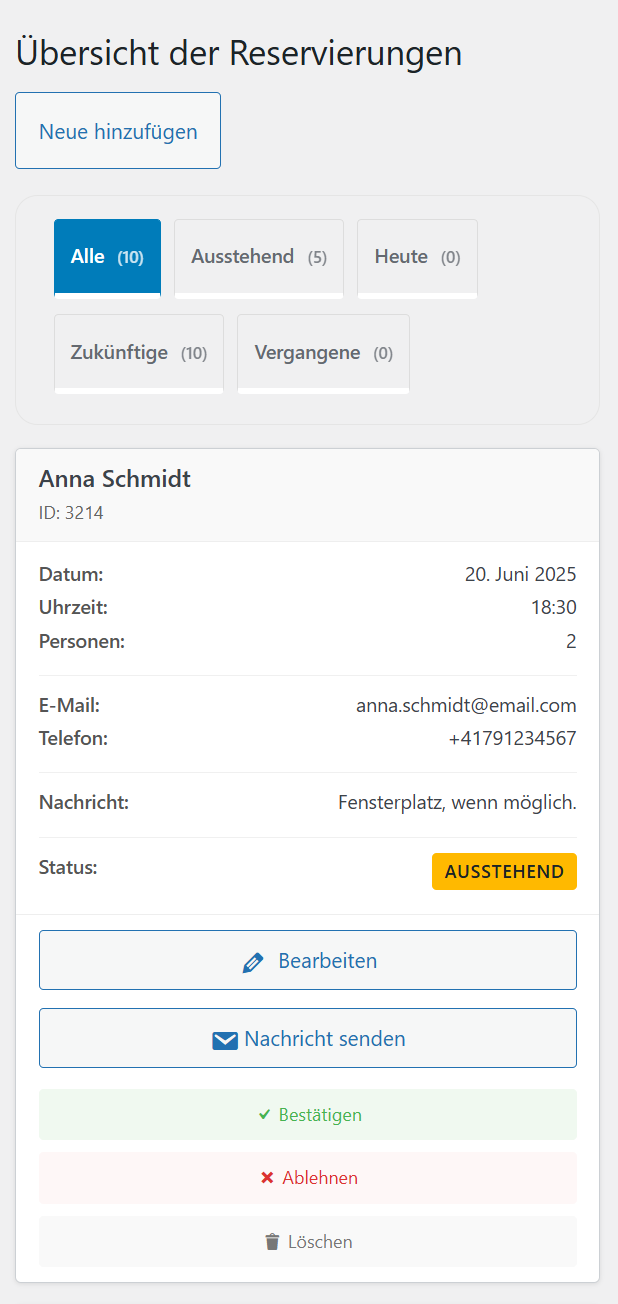Switch to the Alle tab

click(107, 258)
